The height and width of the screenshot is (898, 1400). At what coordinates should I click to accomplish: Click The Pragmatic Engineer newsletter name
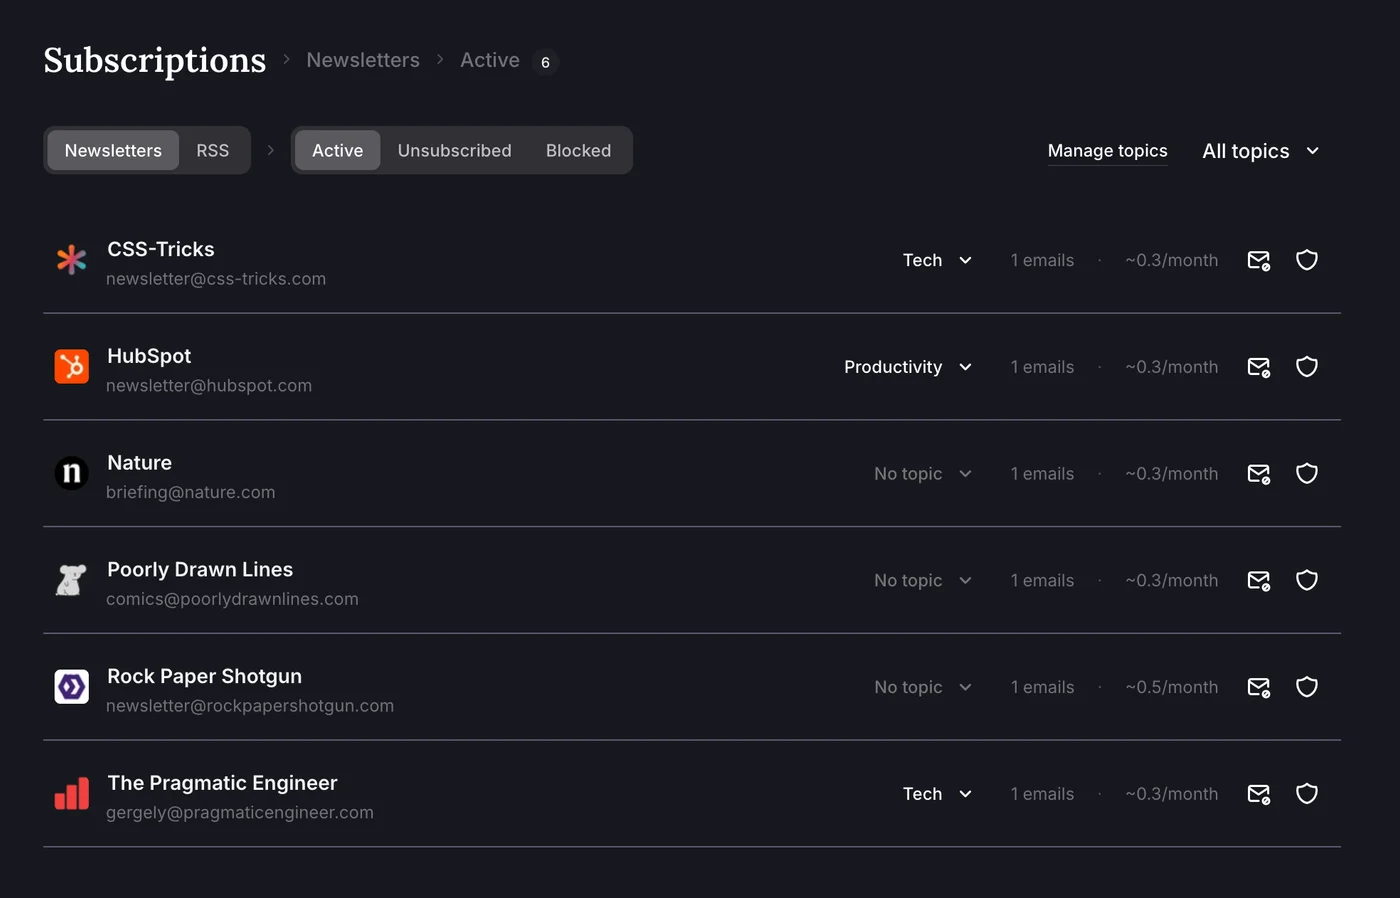point(222,783)
